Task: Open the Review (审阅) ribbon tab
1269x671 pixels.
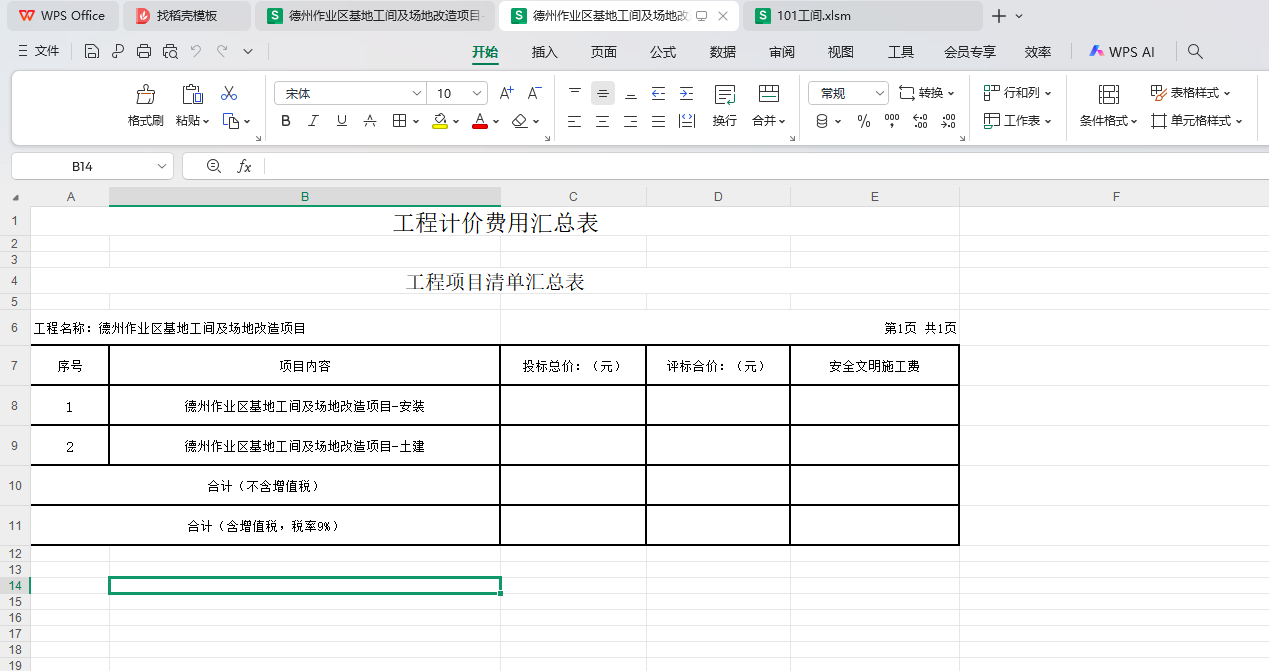Action: click(782, 52)
